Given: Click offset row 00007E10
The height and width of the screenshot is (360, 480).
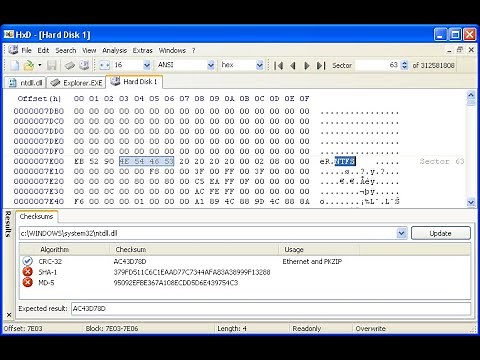Looking at the screenshot, I should click(x=39, y=171).
